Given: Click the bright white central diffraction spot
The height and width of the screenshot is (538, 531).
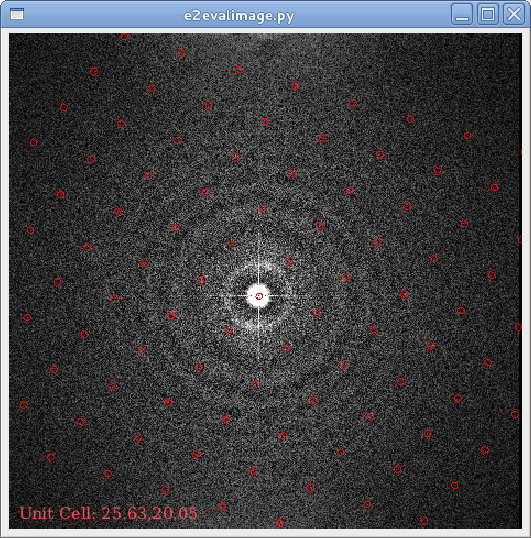Looking at the screenshot, I should tap(259, 296).
